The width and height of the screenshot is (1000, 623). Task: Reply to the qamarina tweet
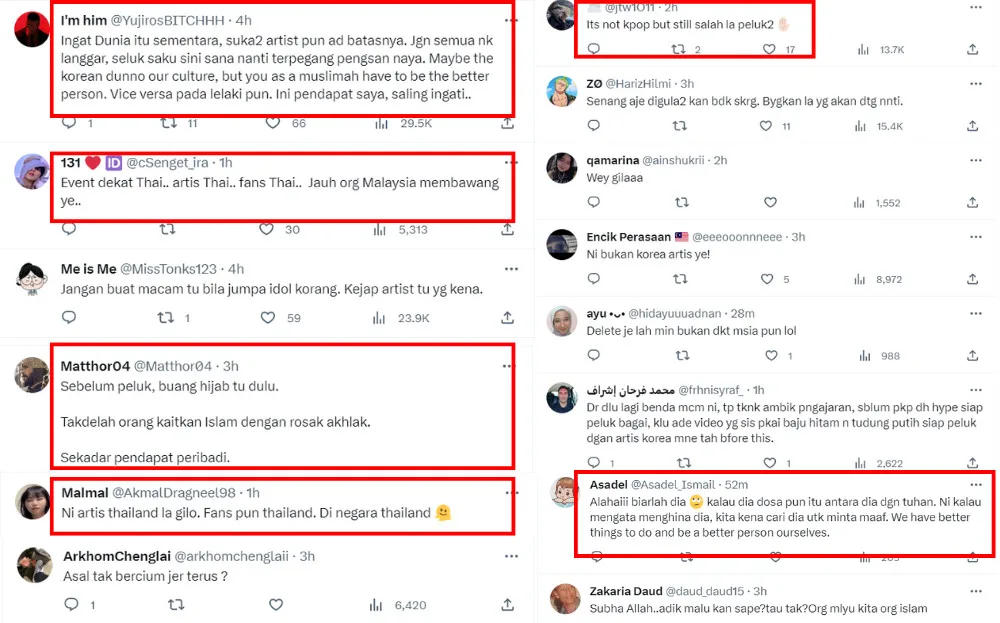tap(593, 203)
